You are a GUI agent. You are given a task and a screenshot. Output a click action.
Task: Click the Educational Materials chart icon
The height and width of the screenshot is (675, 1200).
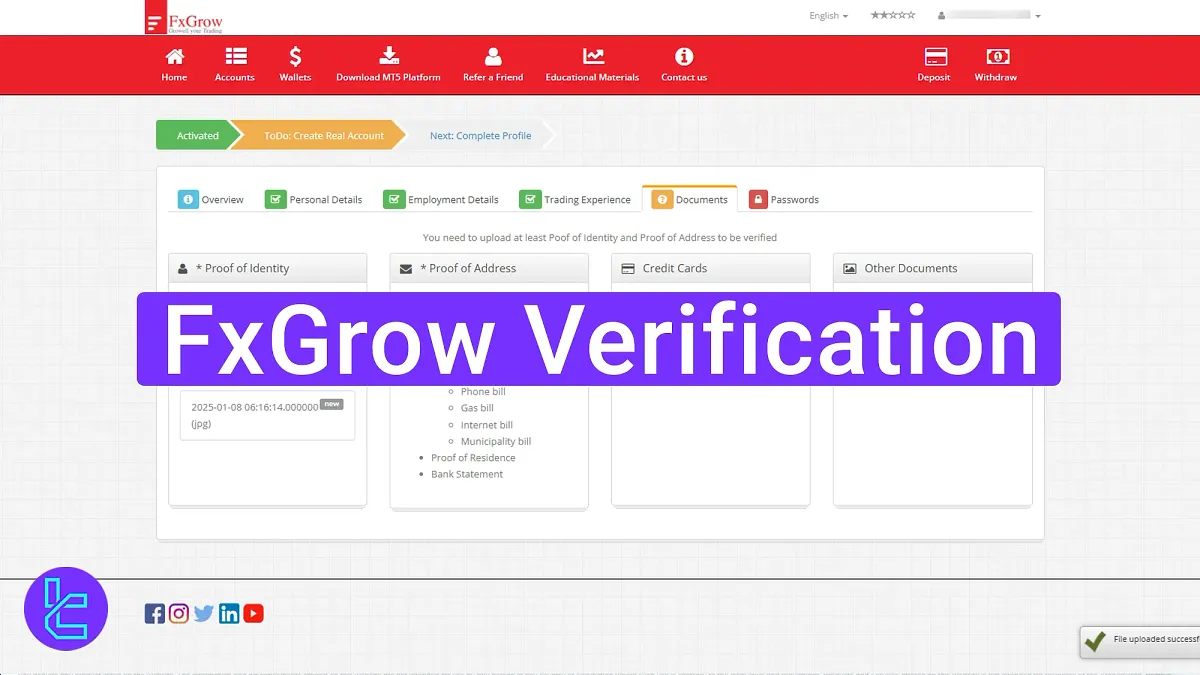(592, 57)
